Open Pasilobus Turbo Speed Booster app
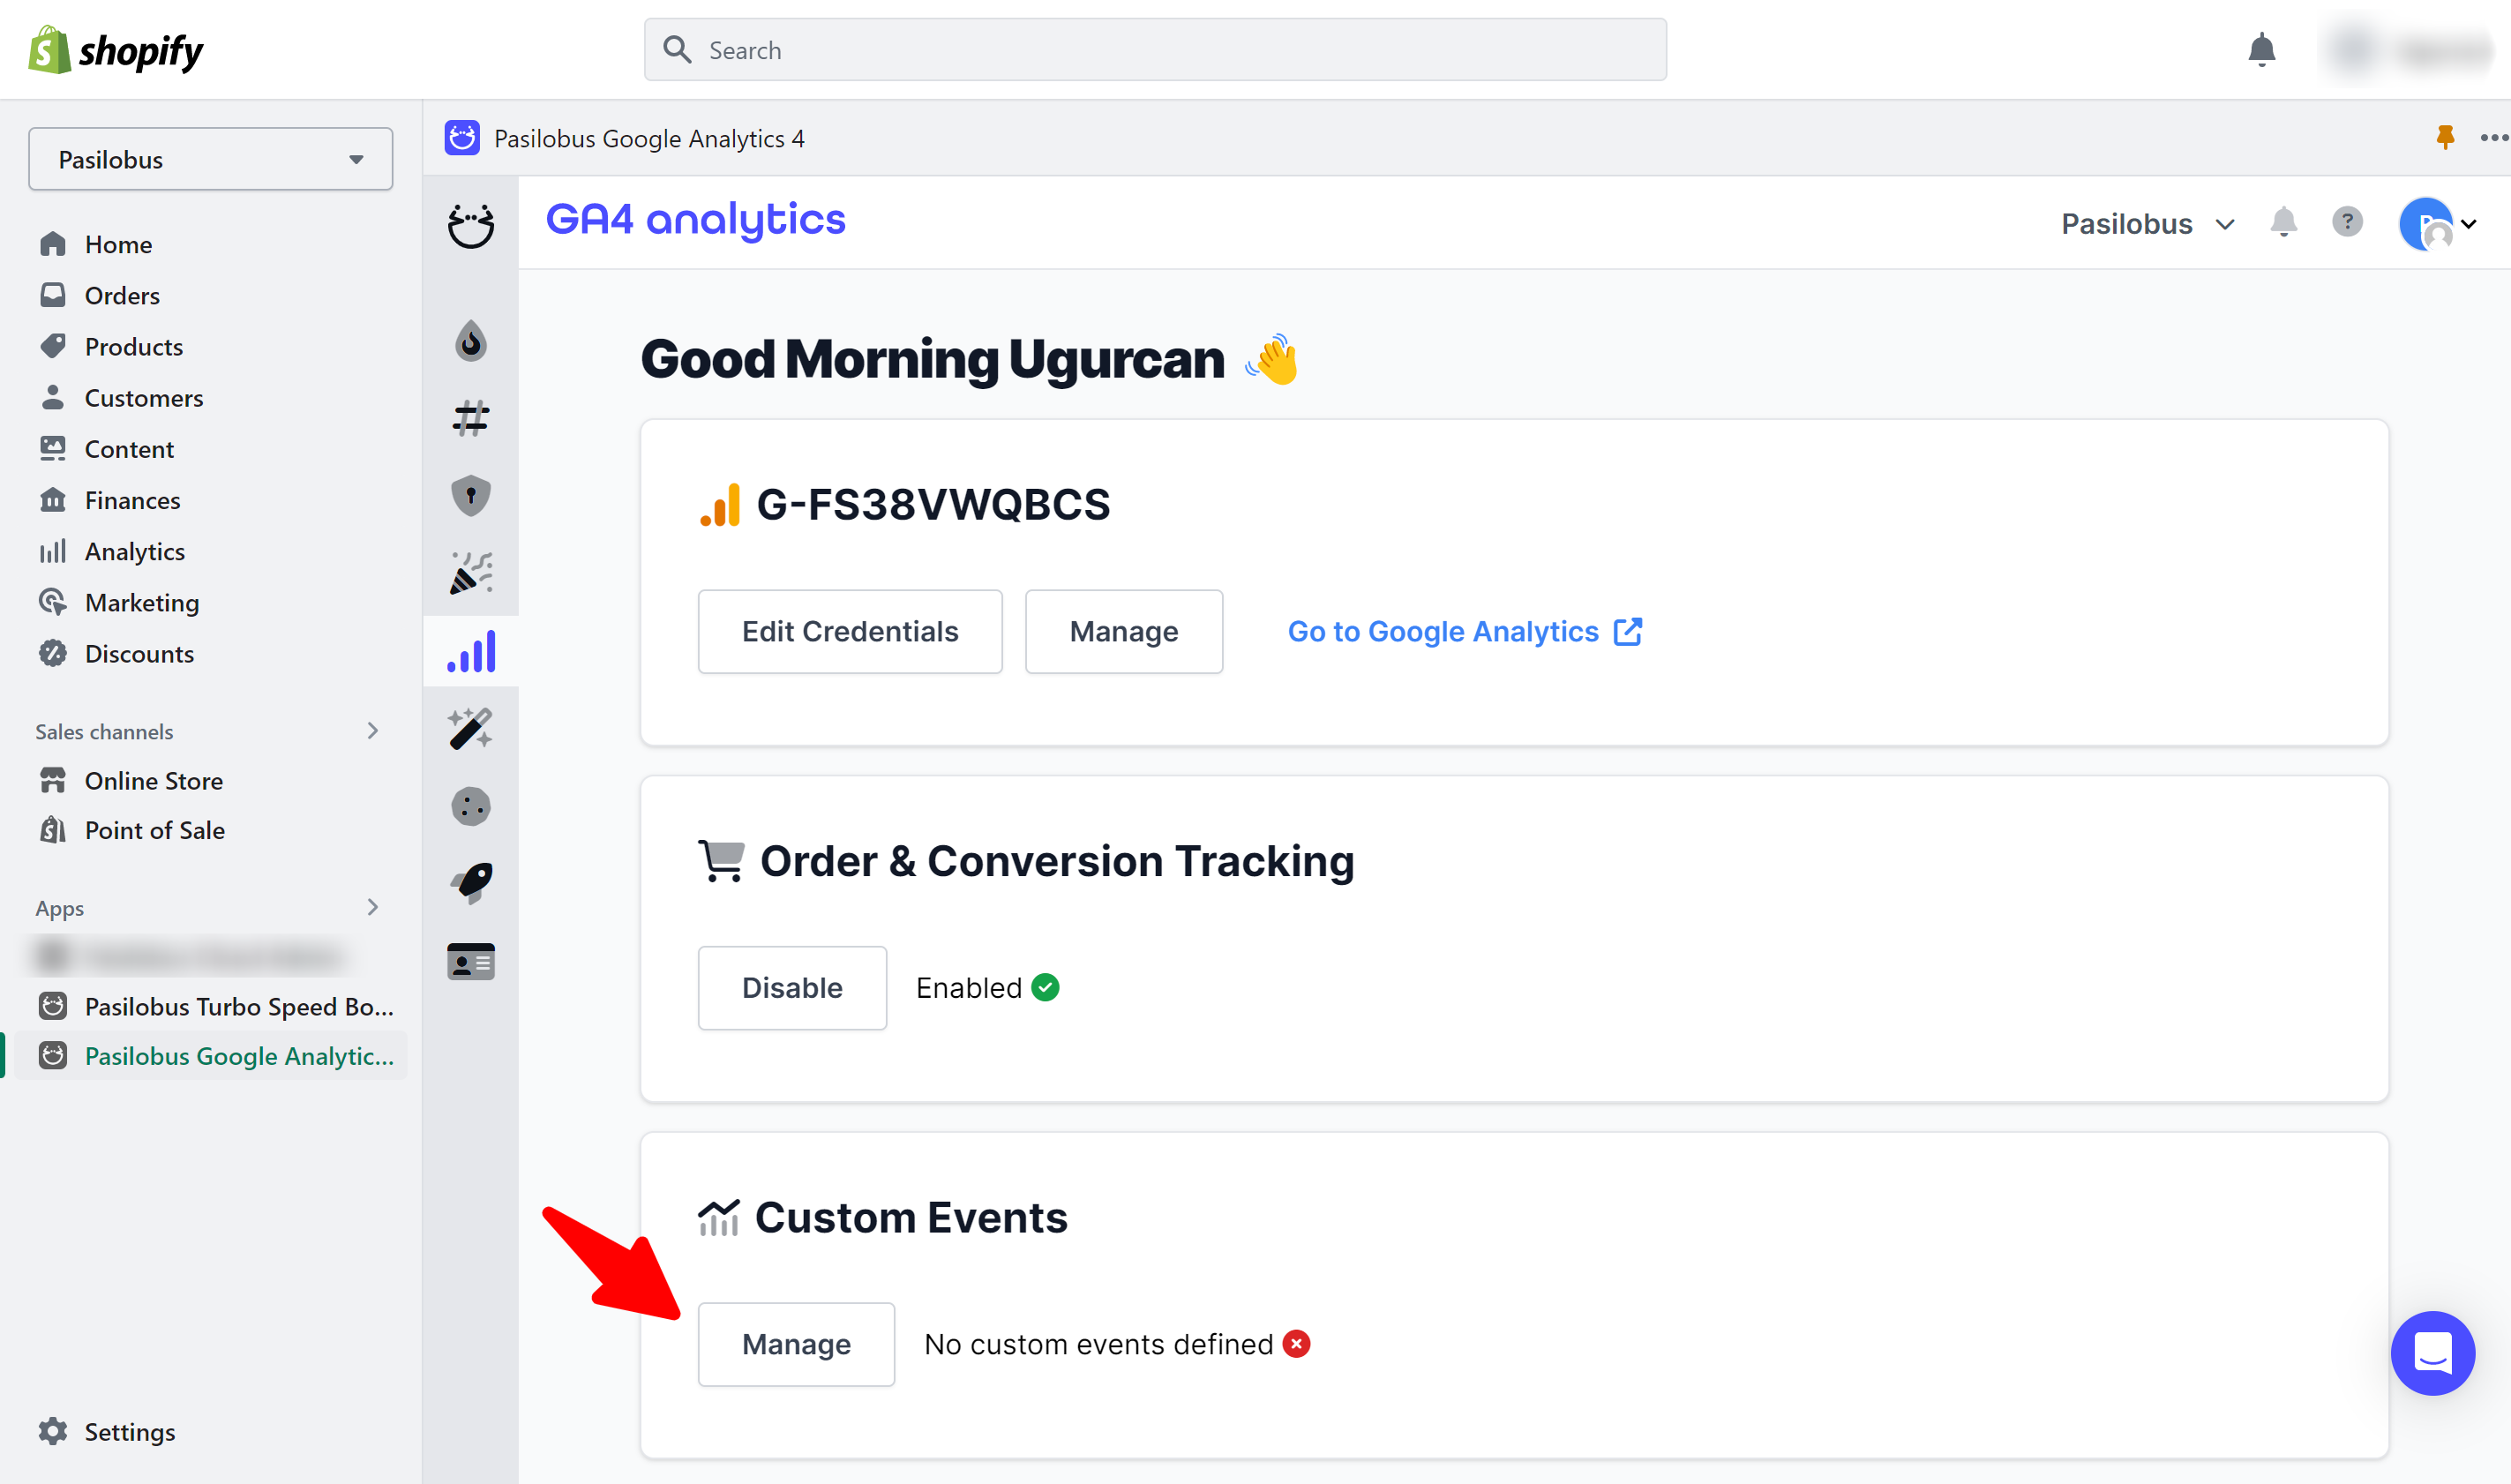The width and height of the screenshot is (2511, 1484). coord(238,1006)
